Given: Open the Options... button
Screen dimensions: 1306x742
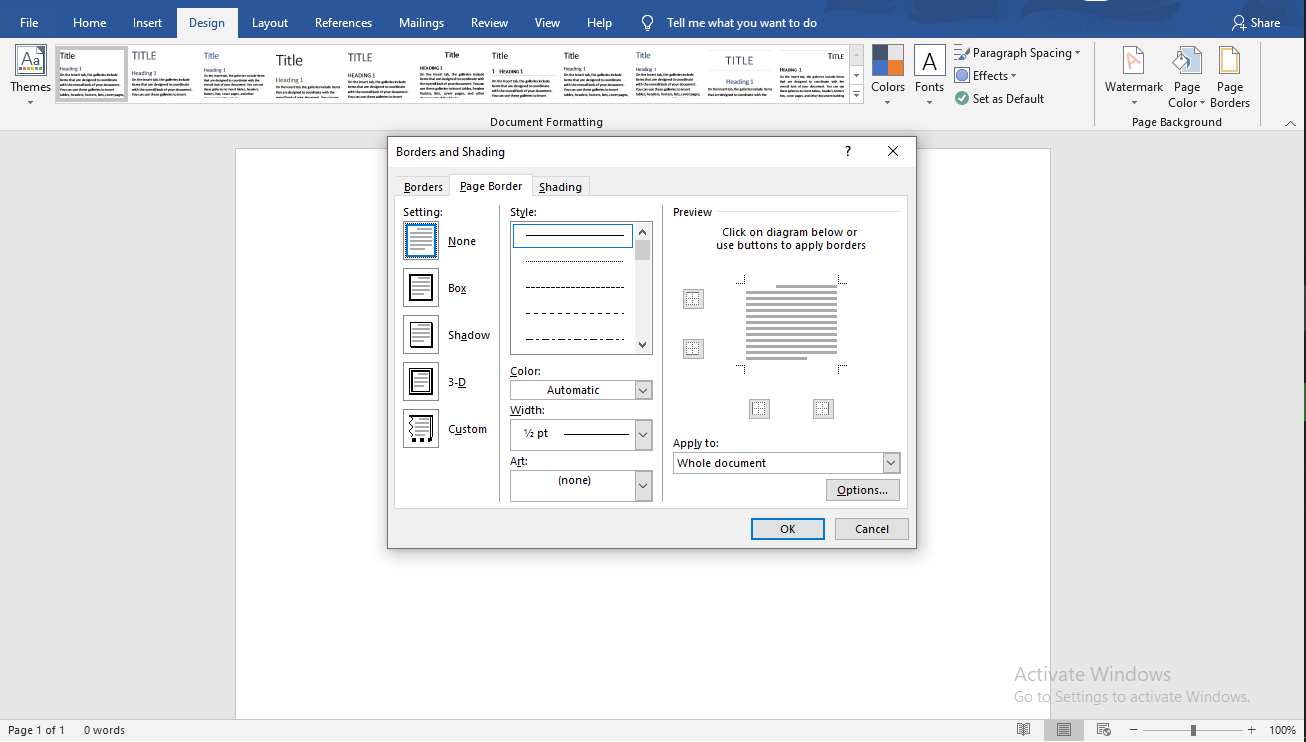Looking at the screenshot, I should pyautogui.click(x=863, y=490).
